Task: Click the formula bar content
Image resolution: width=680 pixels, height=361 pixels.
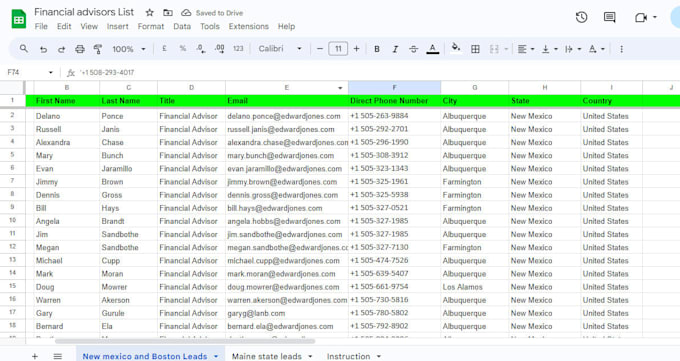Action: click(107, 72)
